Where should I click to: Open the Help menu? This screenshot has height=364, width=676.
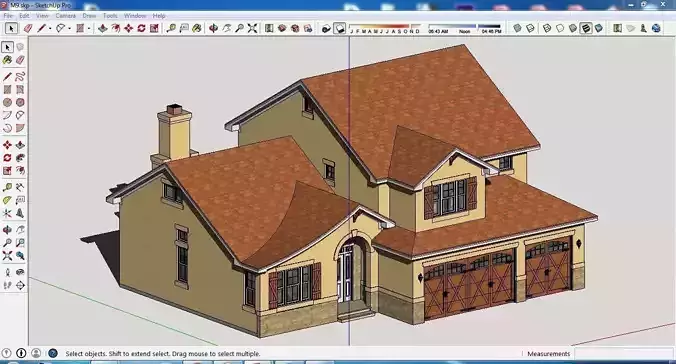[x=159, y=16]
